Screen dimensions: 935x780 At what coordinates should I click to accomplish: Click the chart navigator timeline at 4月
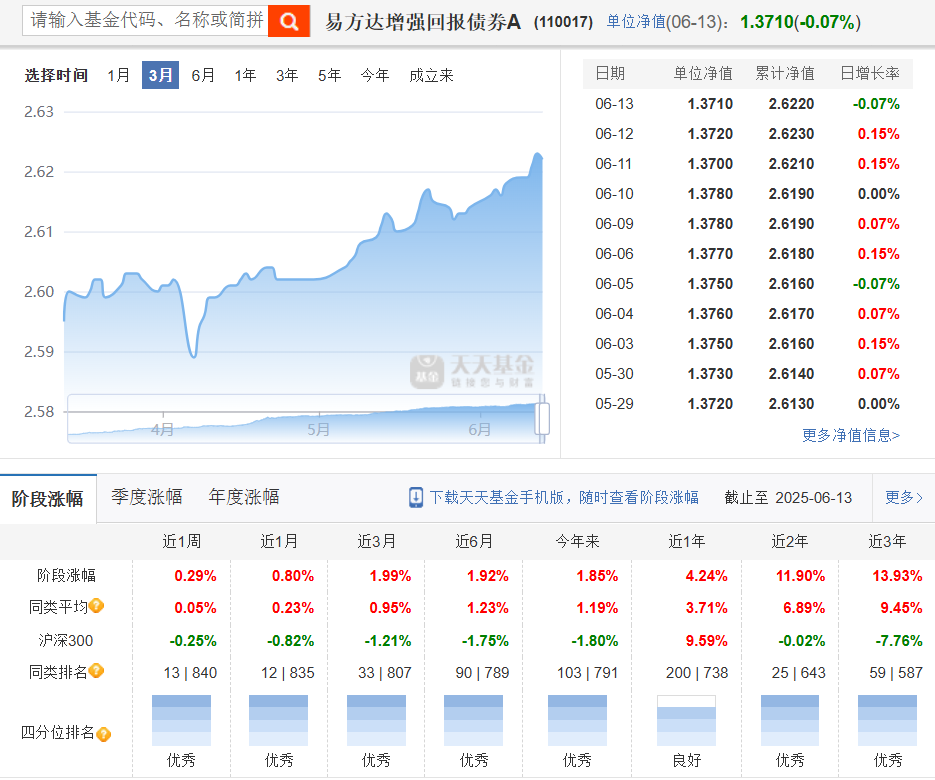point(162,429)
